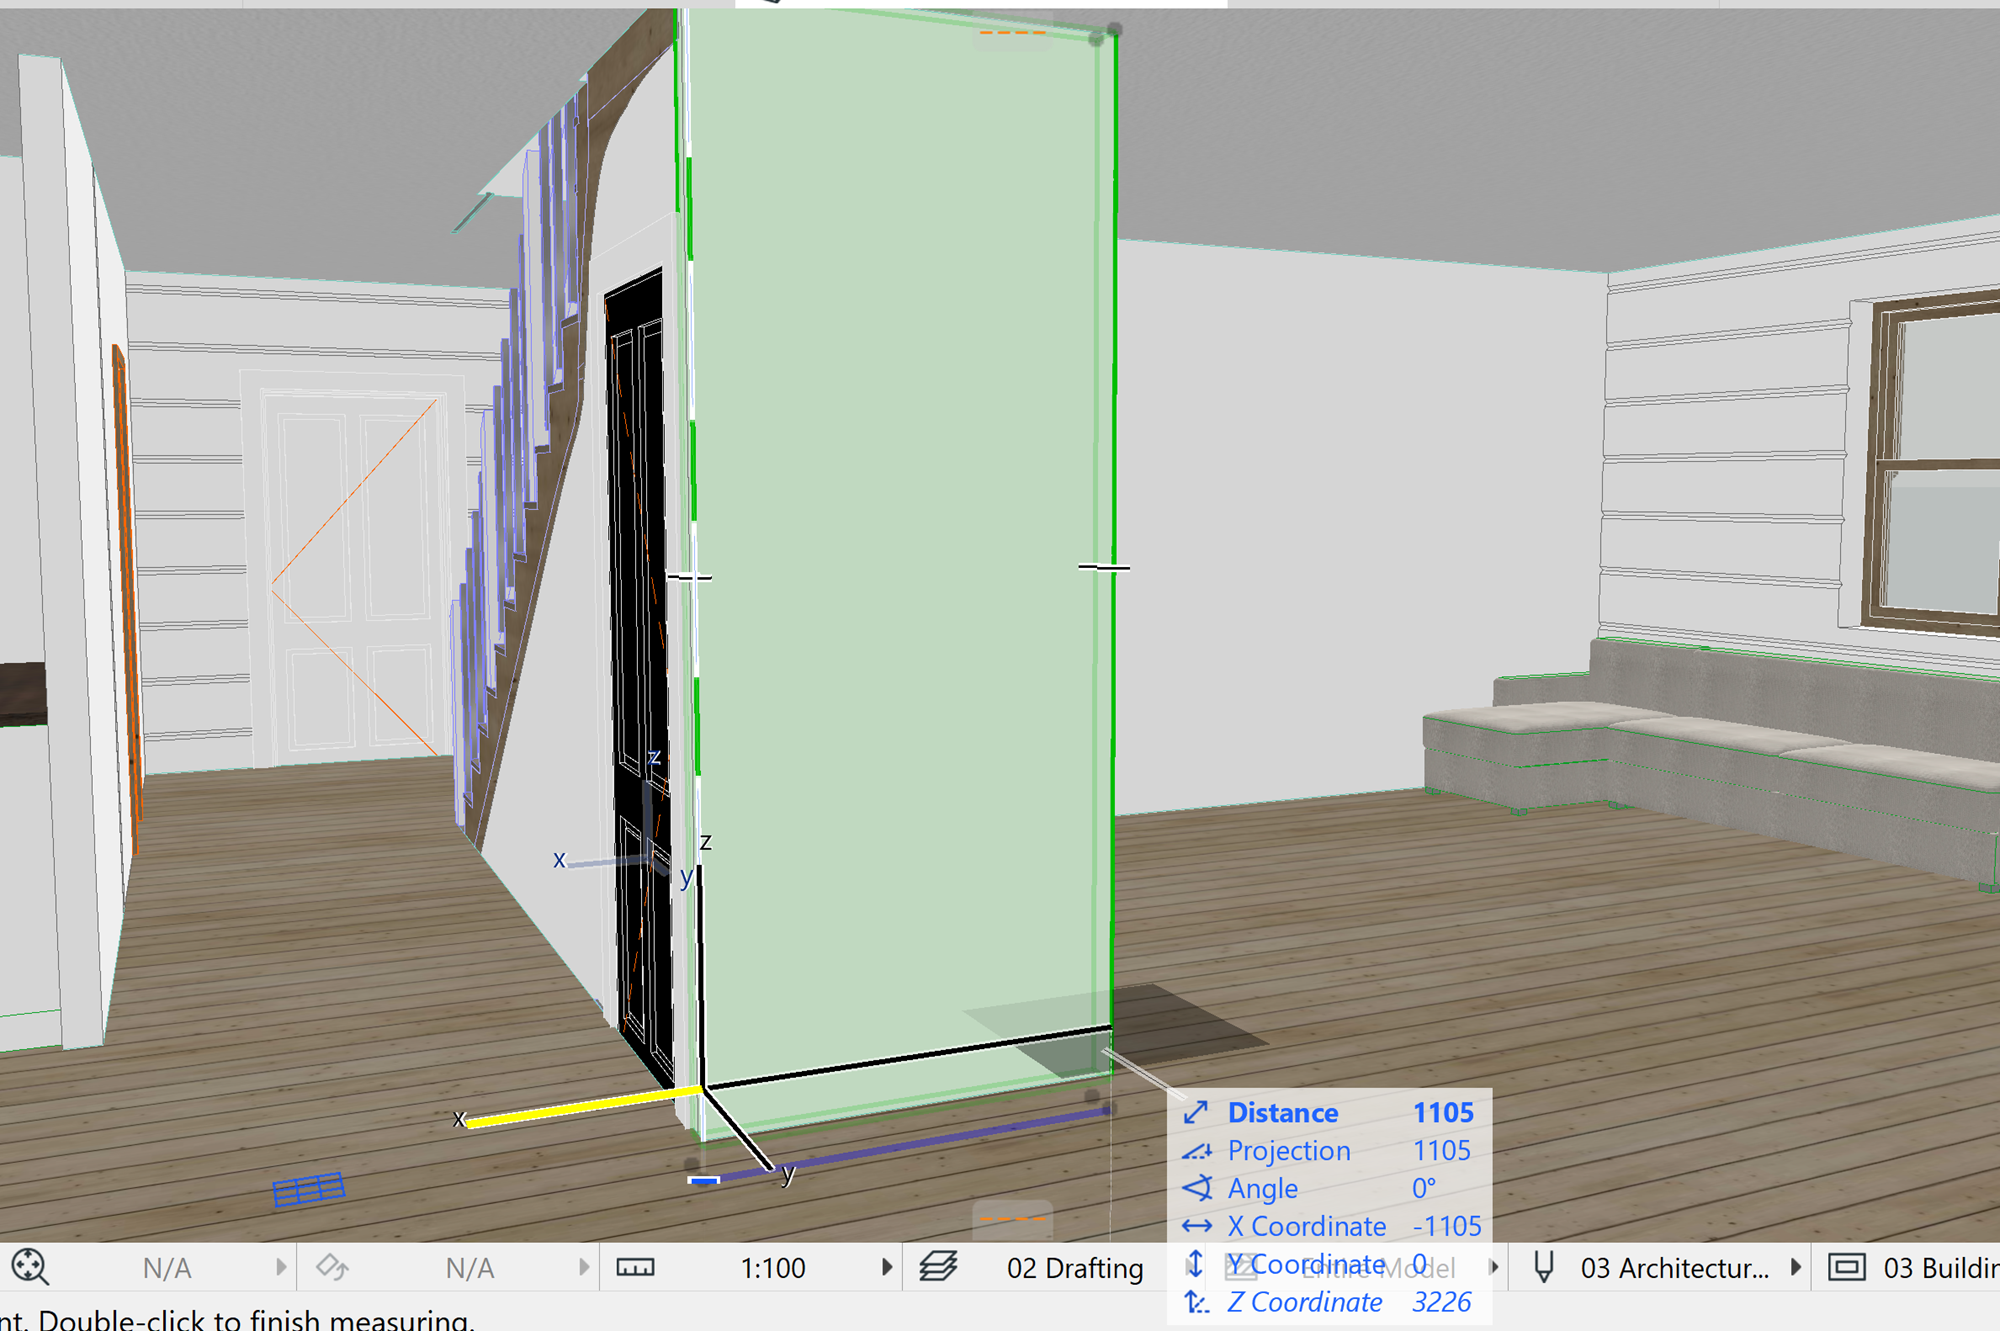Open the orientation N/A dropdown arrow

584,1267
